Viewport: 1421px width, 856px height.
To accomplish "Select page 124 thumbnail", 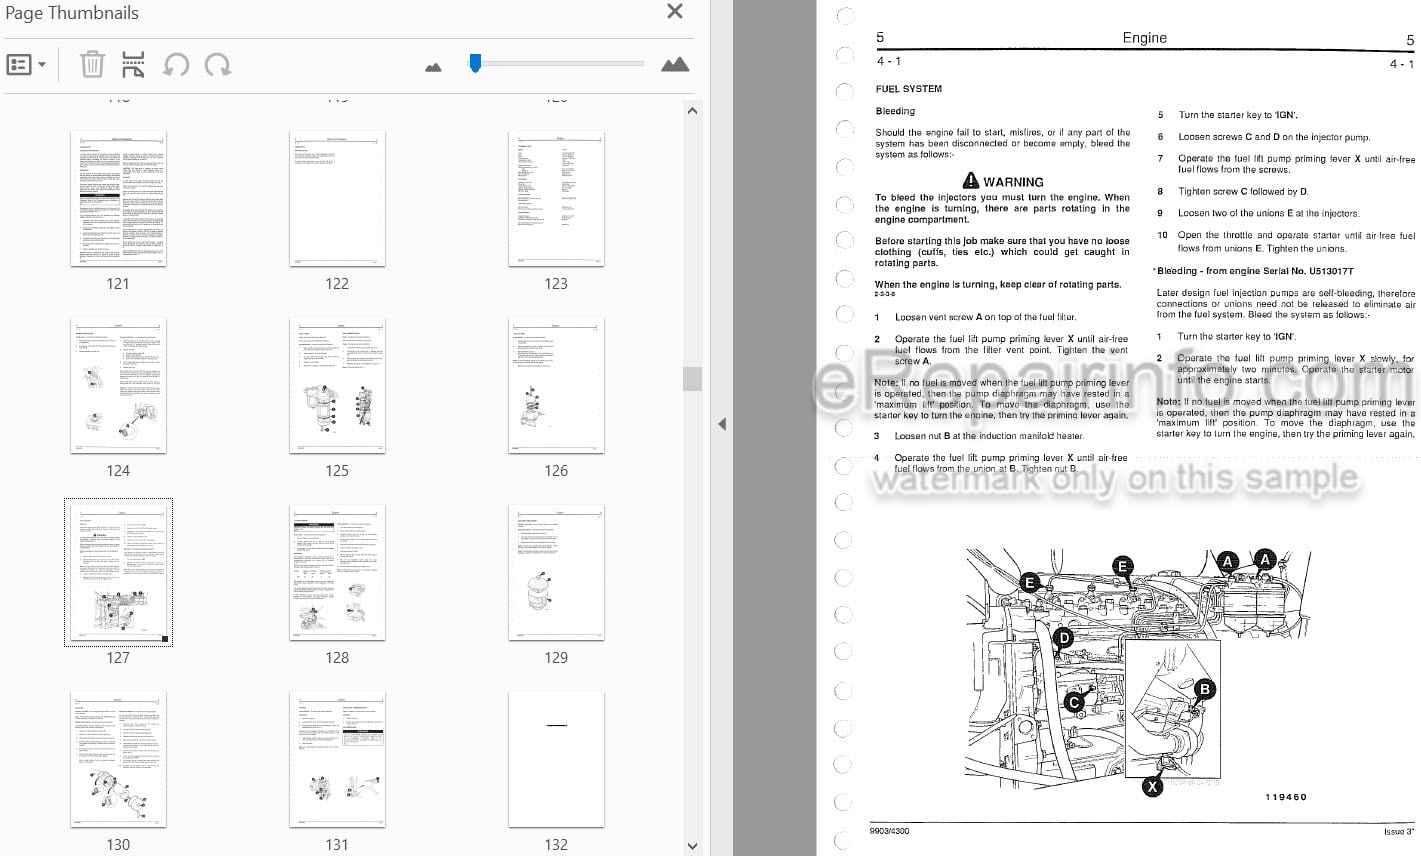I will [118, 386].
